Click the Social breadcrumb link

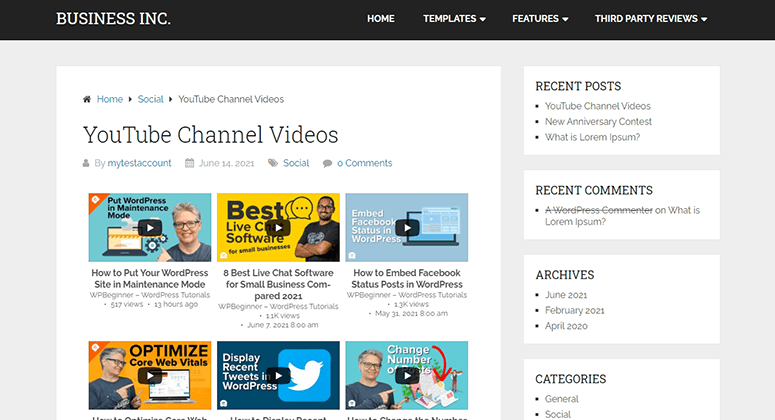(x=150, y=99)
